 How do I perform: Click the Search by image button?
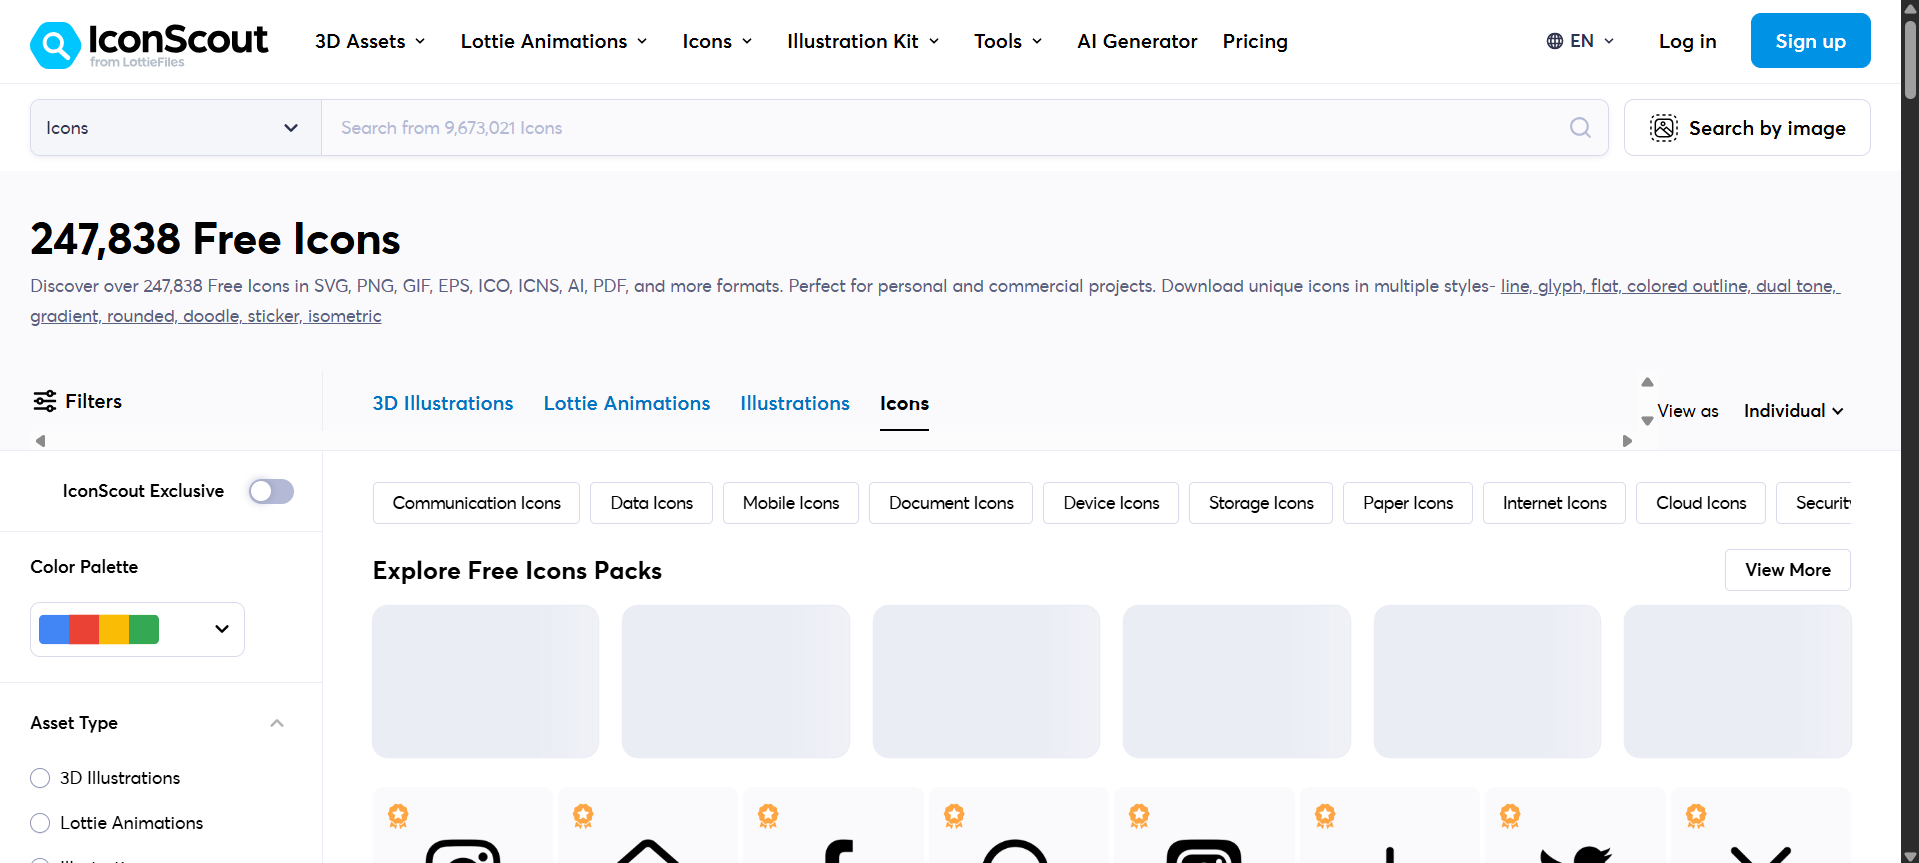[1747, 128]
